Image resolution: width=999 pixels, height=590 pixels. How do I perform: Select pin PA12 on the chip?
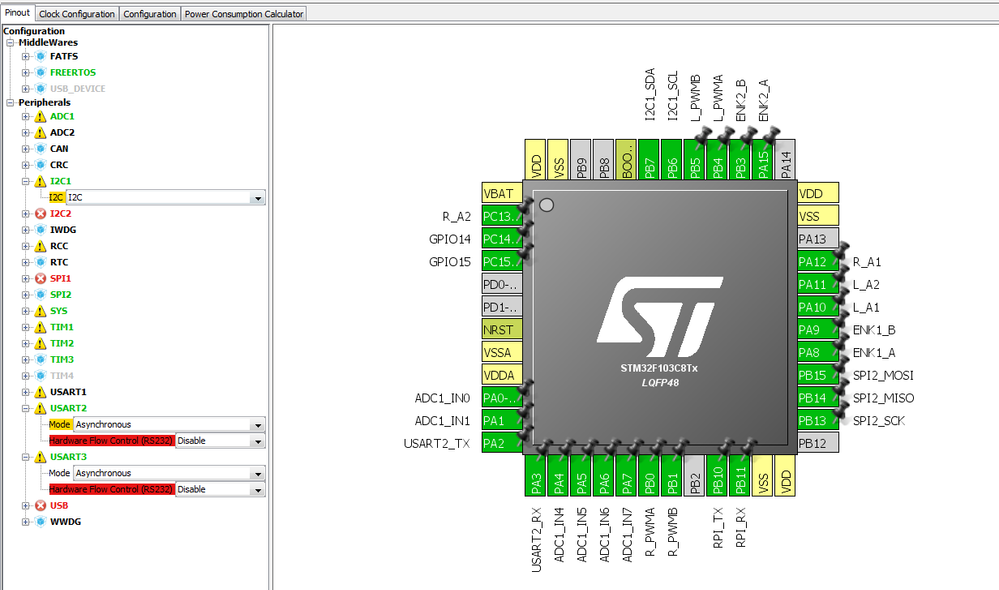point(818,262)
